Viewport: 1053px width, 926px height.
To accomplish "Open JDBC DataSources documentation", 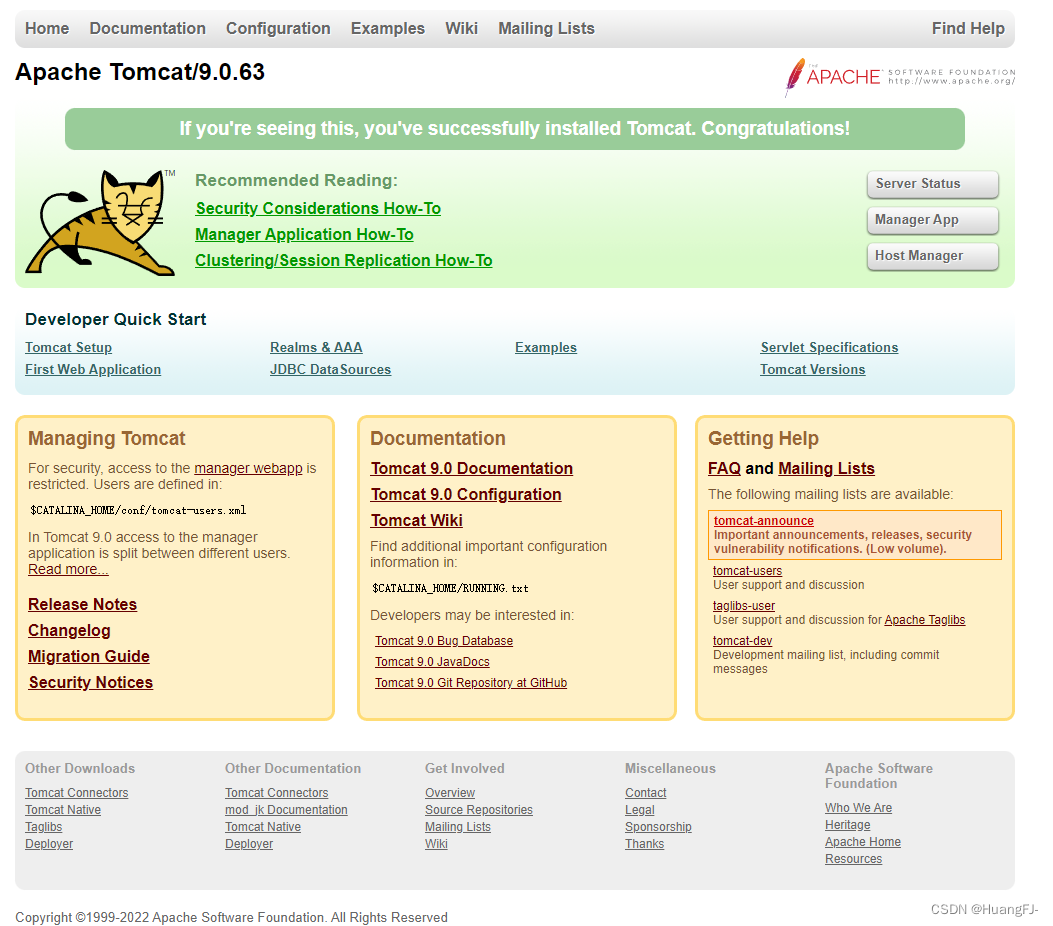I will [330, 369].
